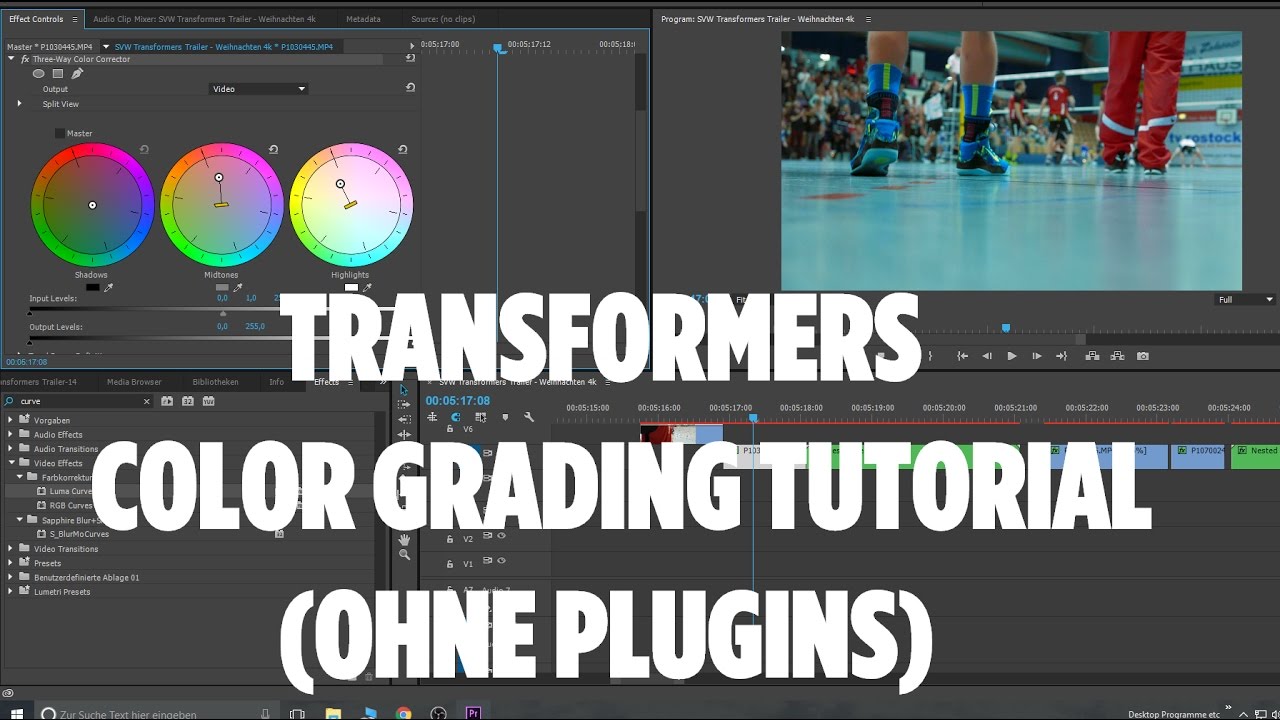Filter Effects by YUV effects badge
Viewport: 1280px width, 720px height.
pos(208,401)
